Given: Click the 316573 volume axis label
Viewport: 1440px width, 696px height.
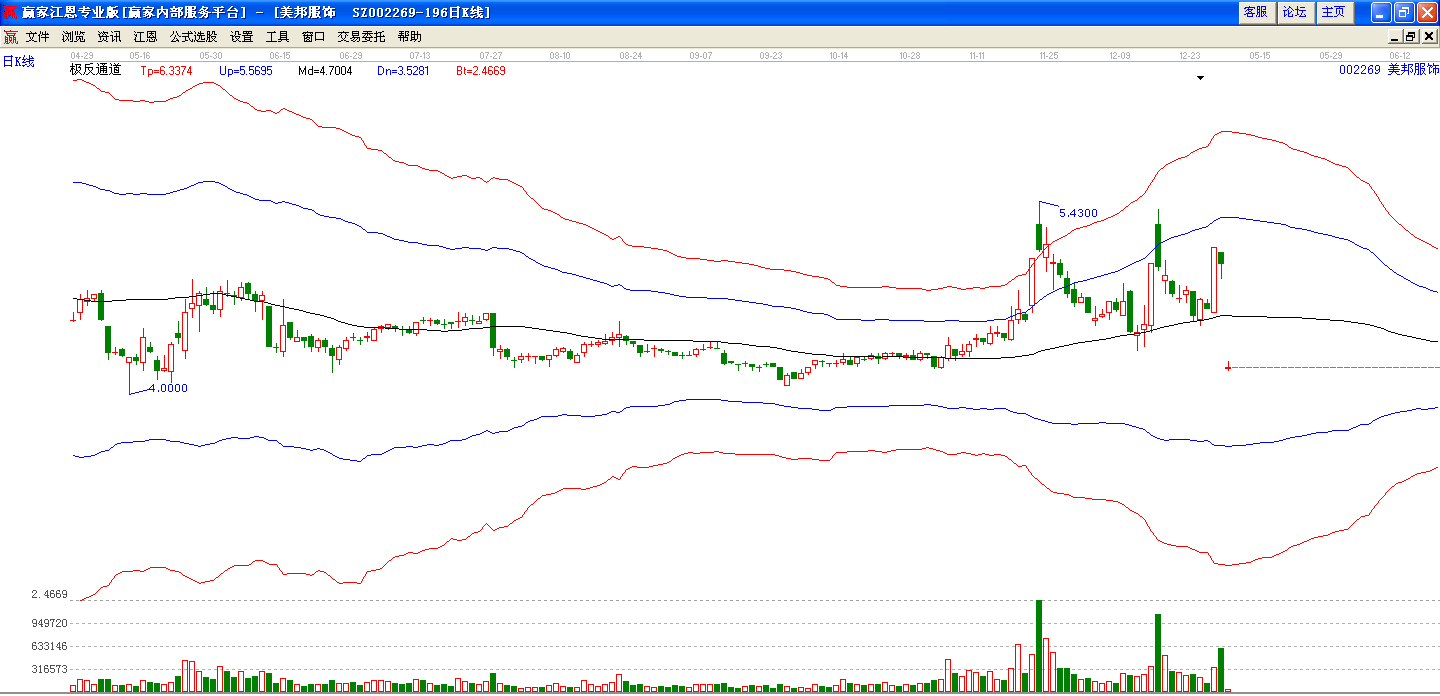Looking at the screenshot, I should (49, 670).
